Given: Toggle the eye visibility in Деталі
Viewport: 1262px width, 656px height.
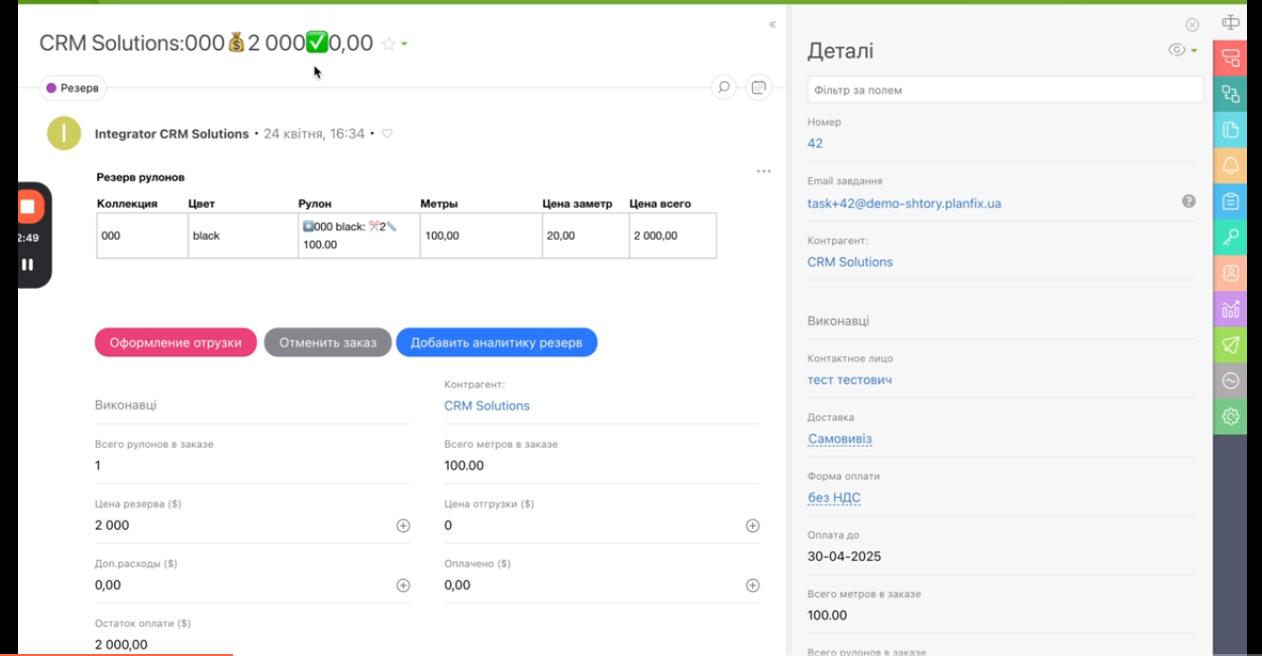Looking at the screenshot, I should 1177,50.
